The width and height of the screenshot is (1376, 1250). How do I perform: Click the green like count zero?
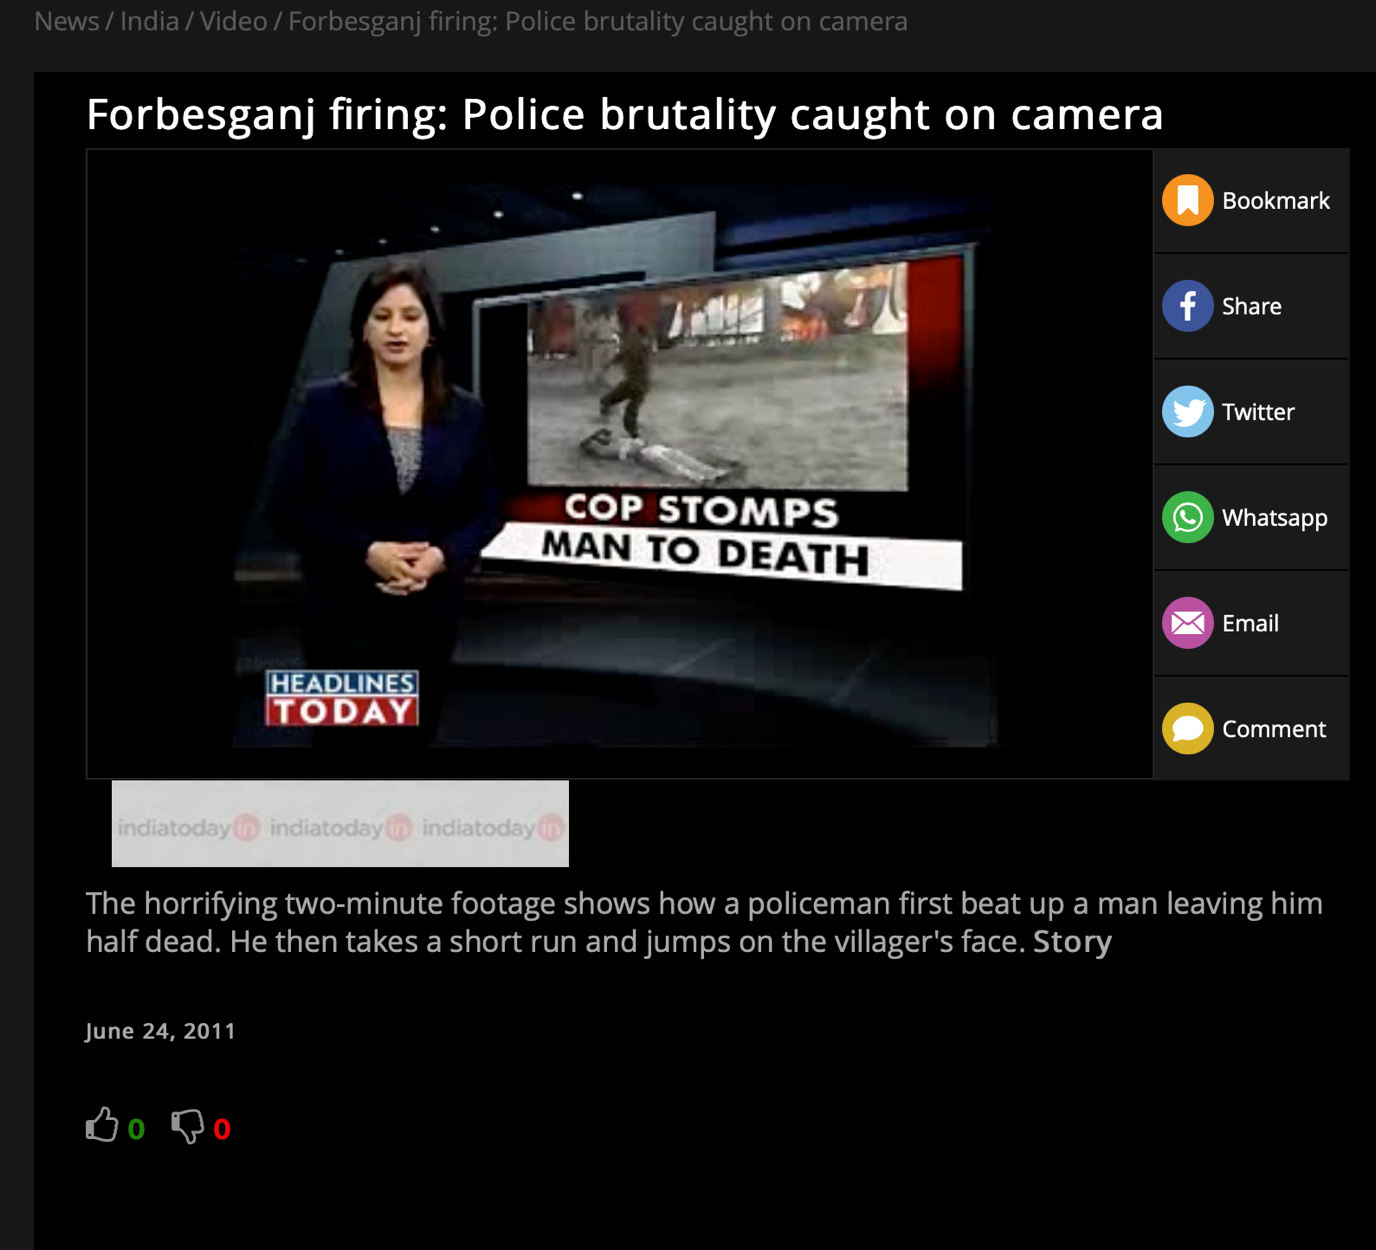coord(136,1129)
